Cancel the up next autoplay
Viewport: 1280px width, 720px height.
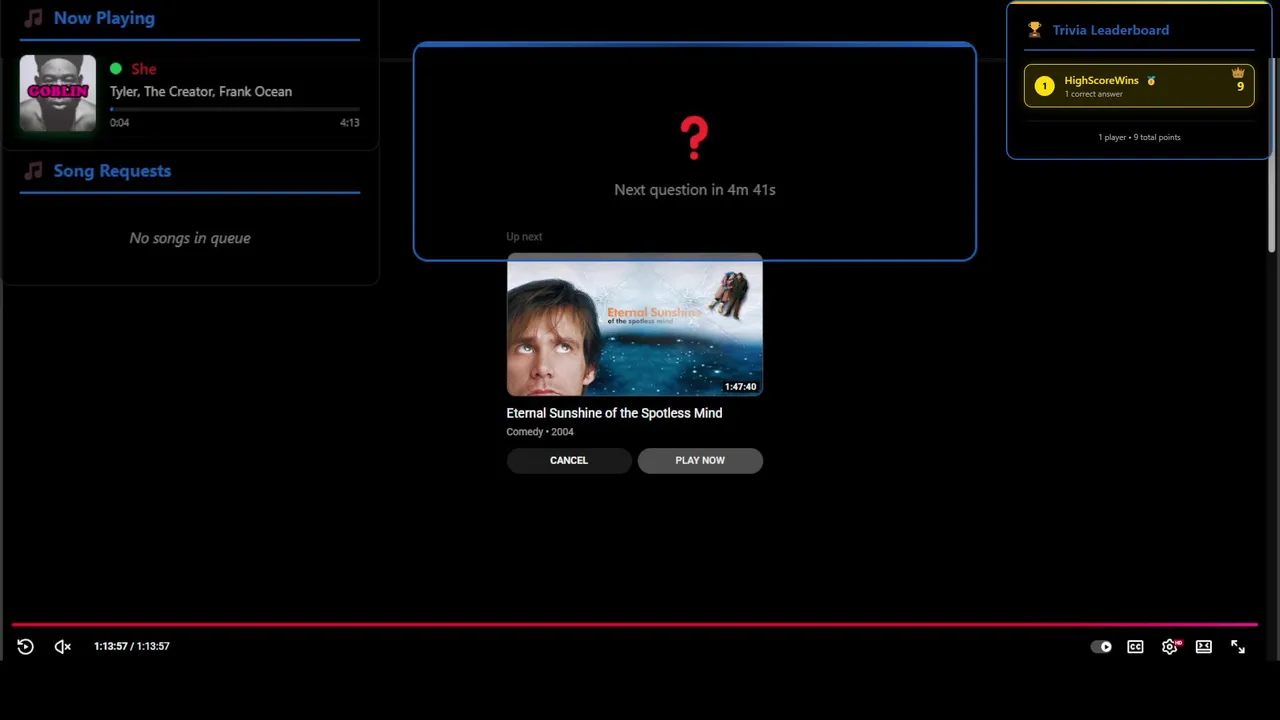569,460
